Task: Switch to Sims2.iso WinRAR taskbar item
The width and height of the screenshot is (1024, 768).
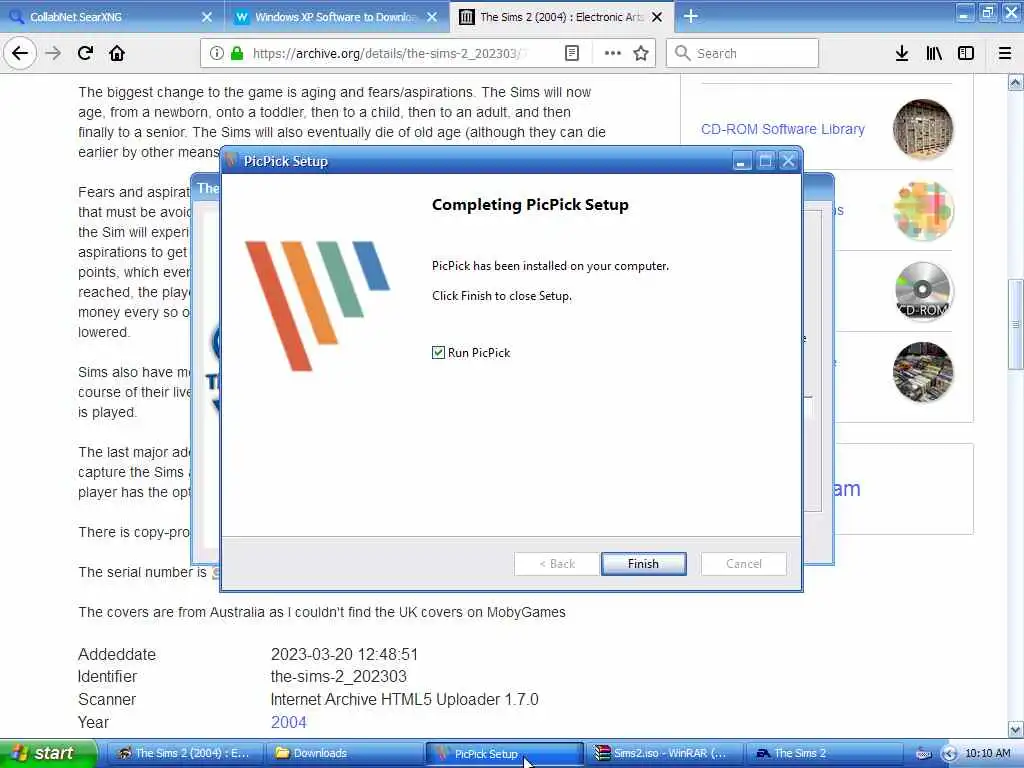Action: pos(664,753)
